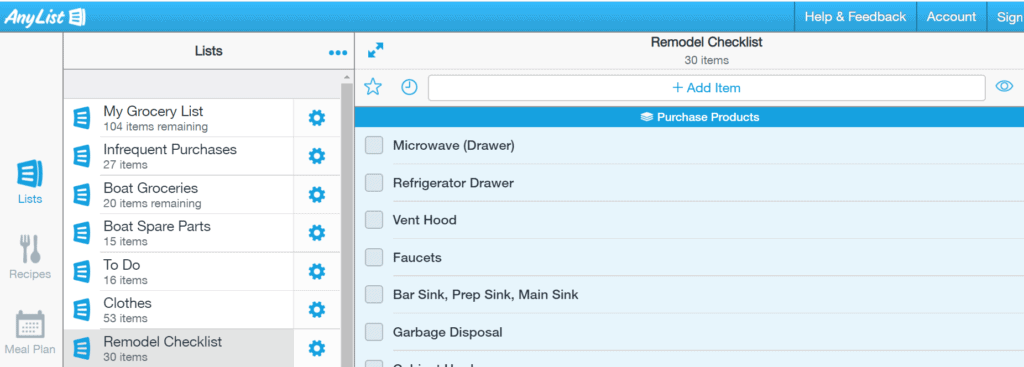Click the Add Item input field
The image size is (1024, 367).
click(707, 88)
